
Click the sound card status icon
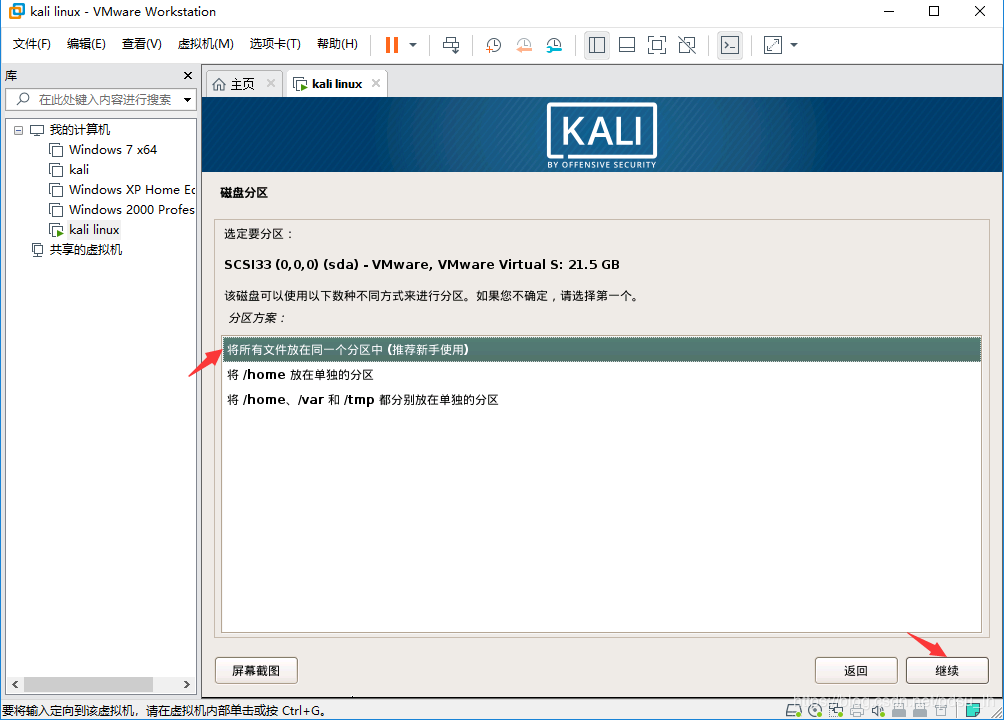click(x=878, y=710)
